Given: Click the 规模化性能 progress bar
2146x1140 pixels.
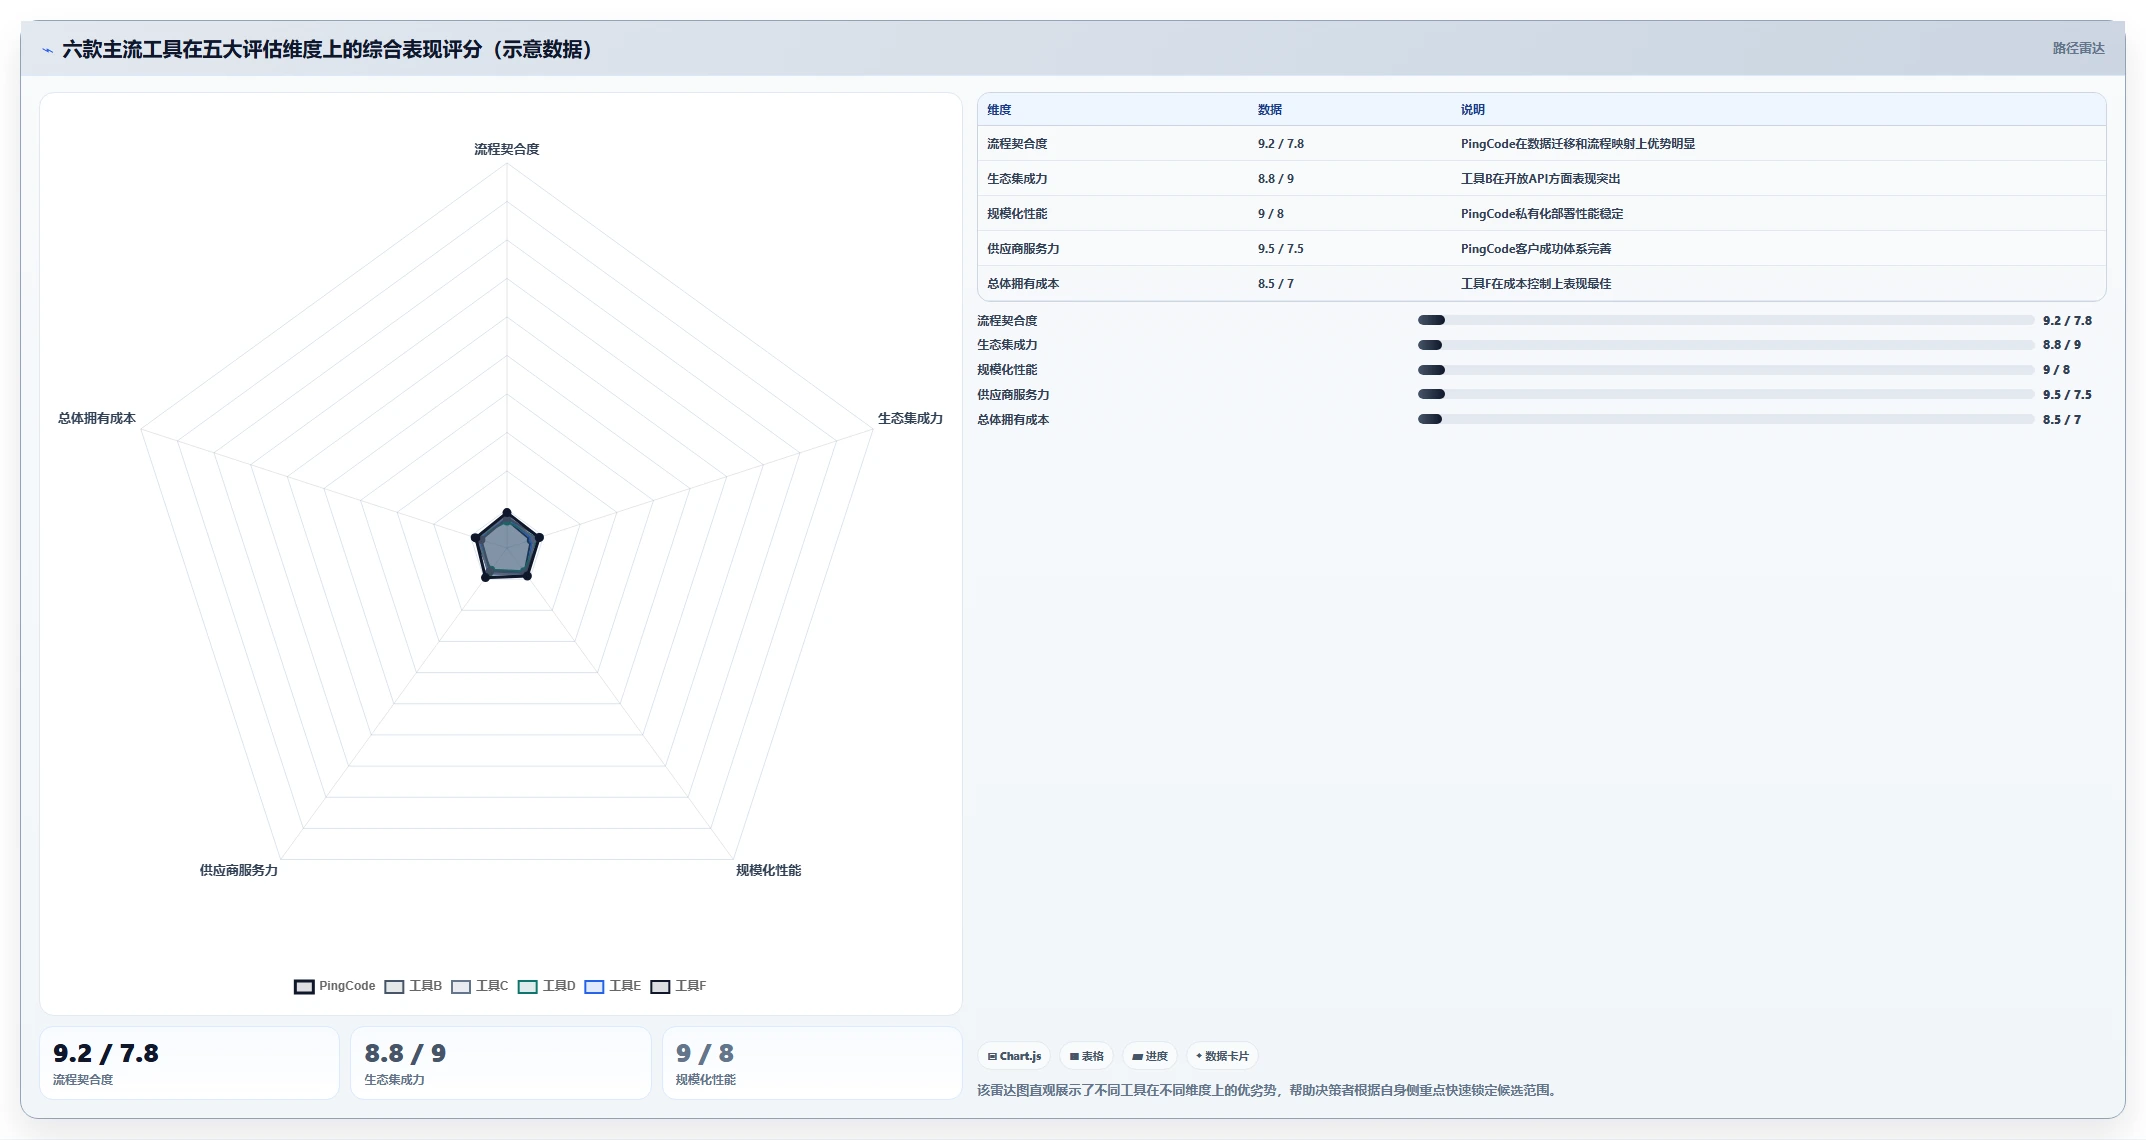Looking at the screenshot, I should pyautogui.click(x=1726, y=370).
